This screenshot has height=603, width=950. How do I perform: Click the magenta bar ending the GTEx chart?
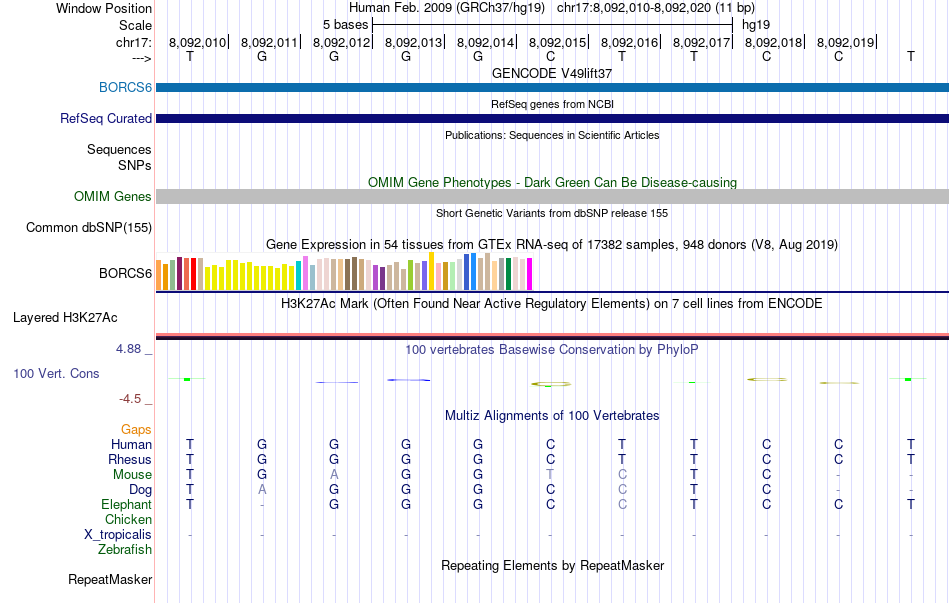[530, 274]
